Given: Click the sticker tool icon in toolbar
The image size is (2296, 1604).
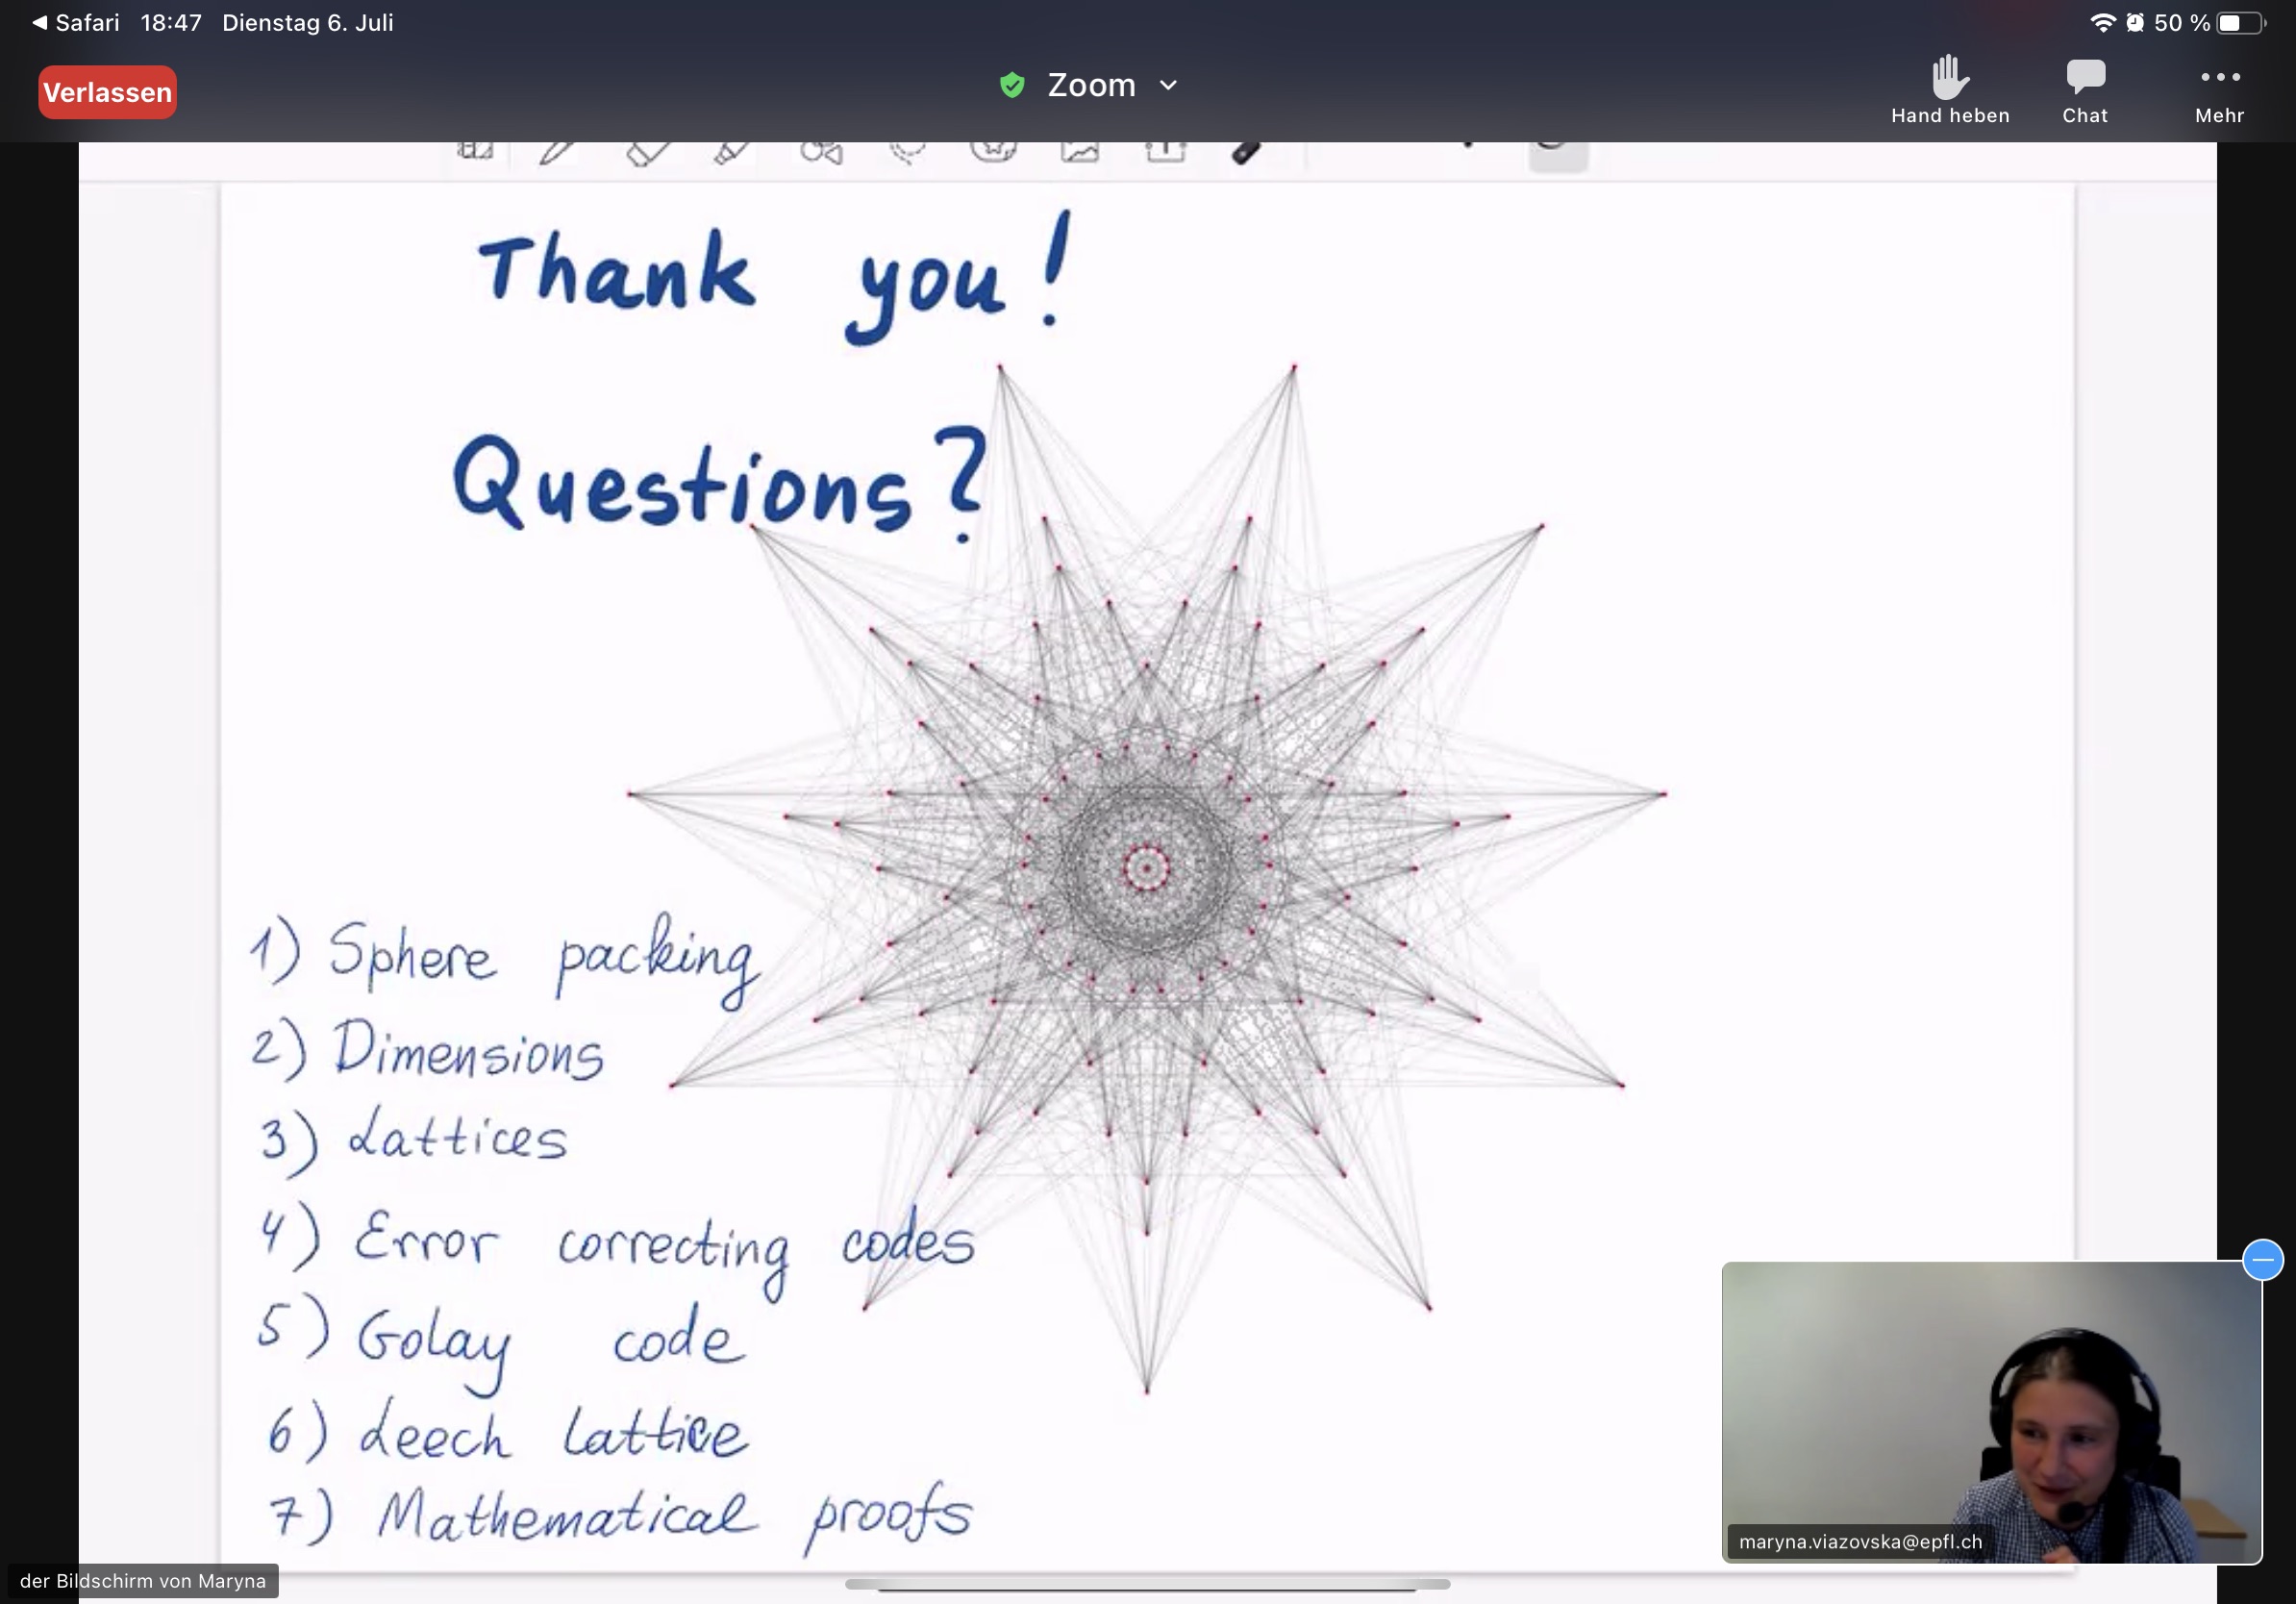Looking at the screenshot, I should 993,151.
